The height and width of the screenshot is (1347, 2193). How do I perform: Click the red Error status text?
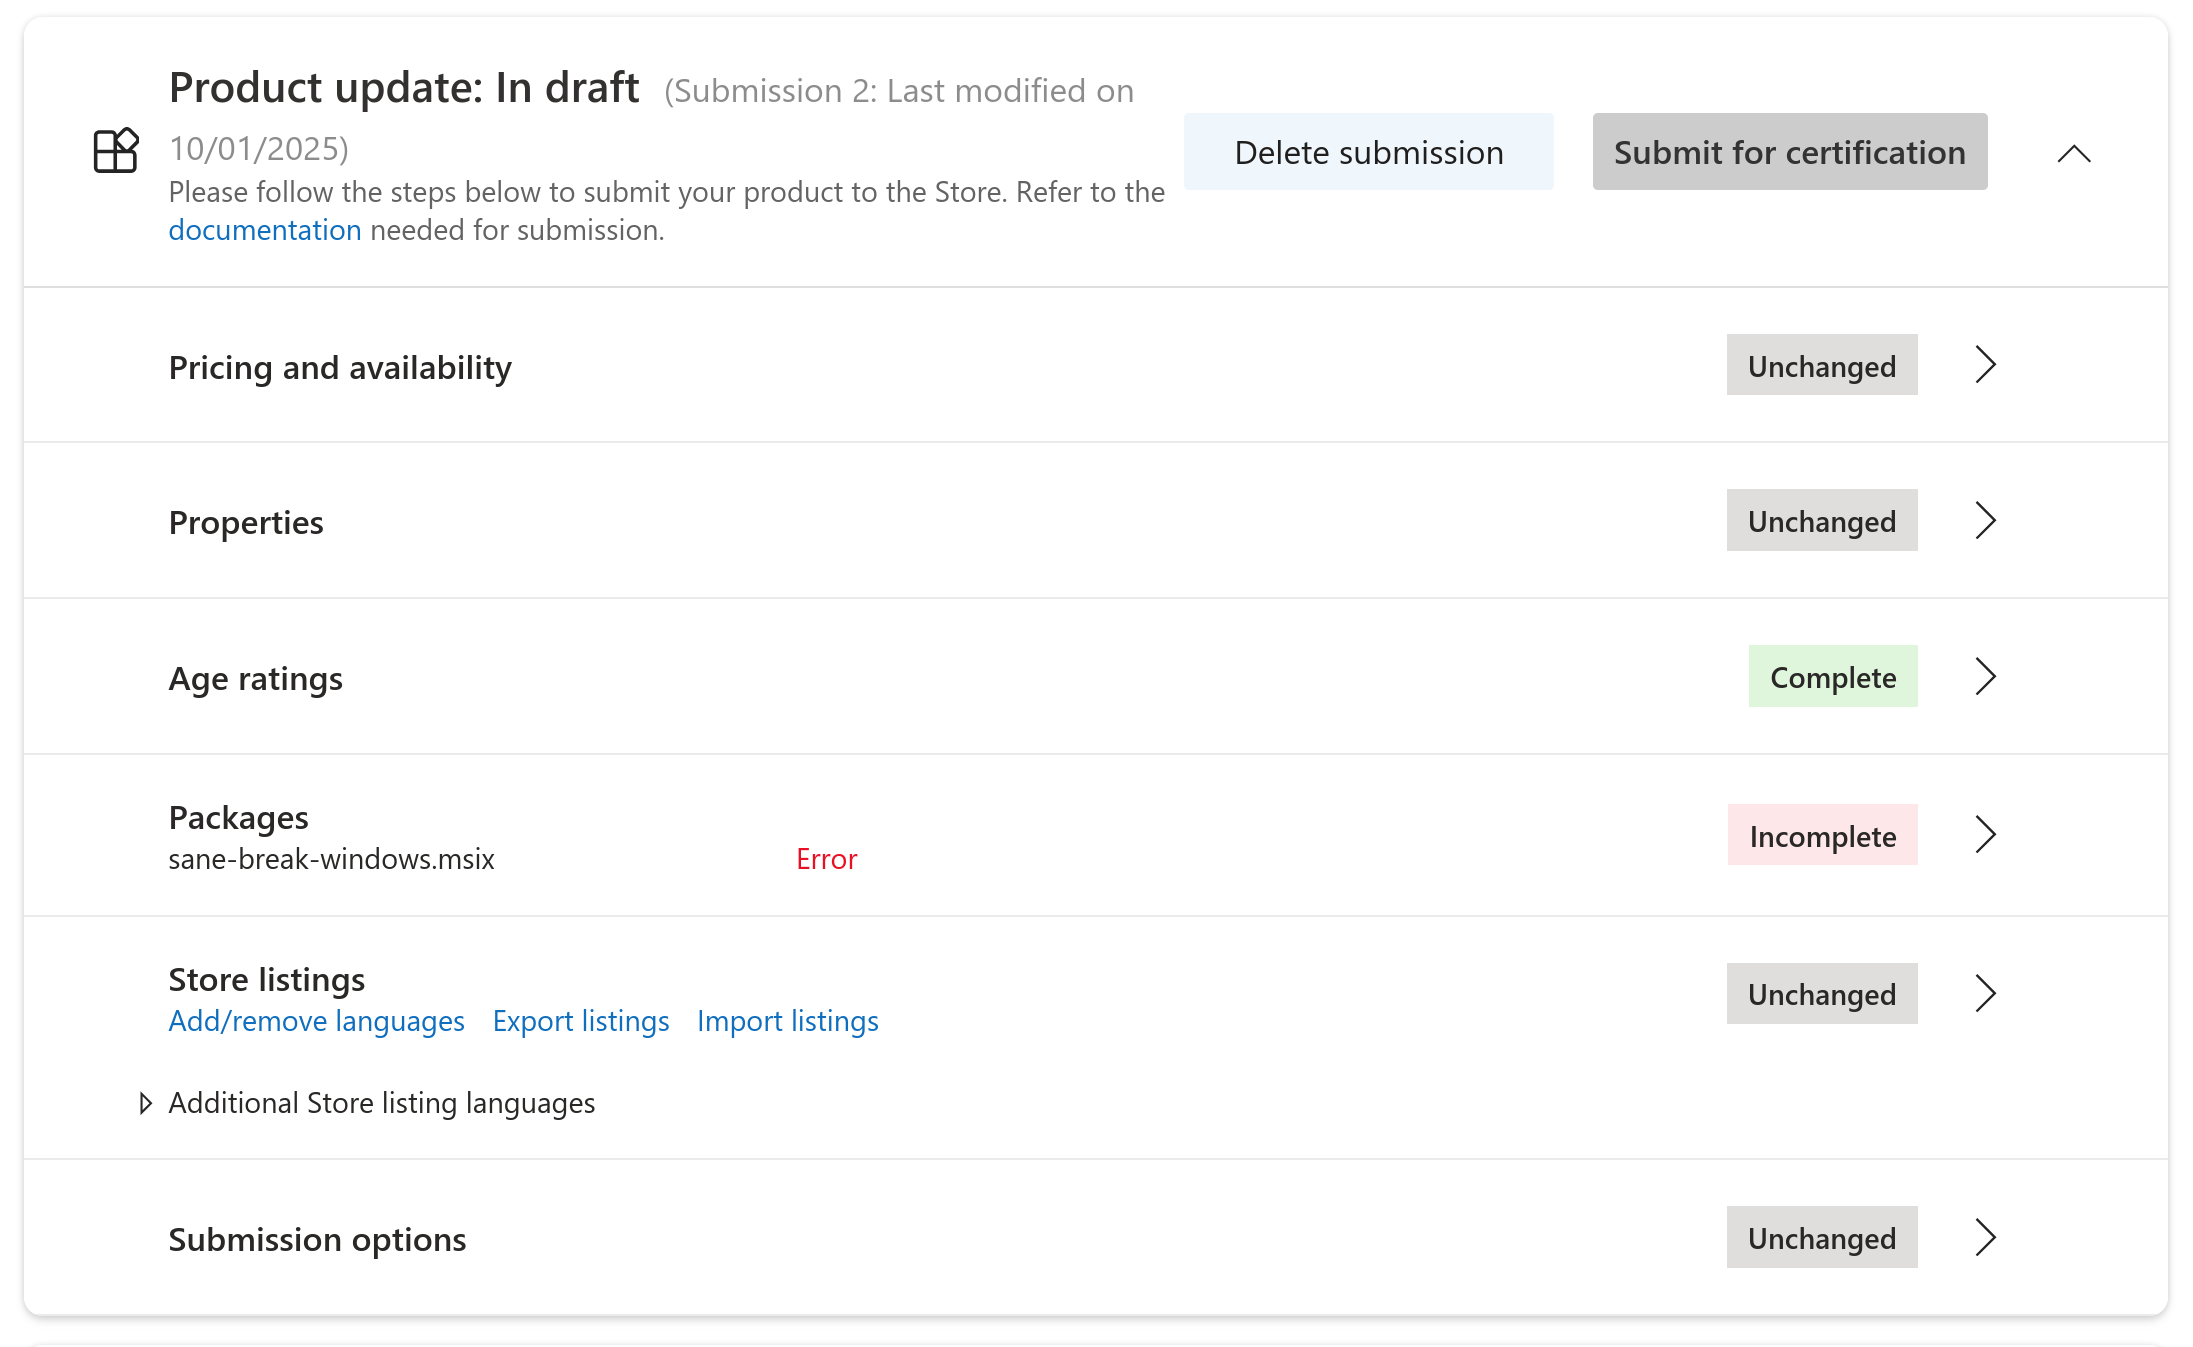coord(826,859)
